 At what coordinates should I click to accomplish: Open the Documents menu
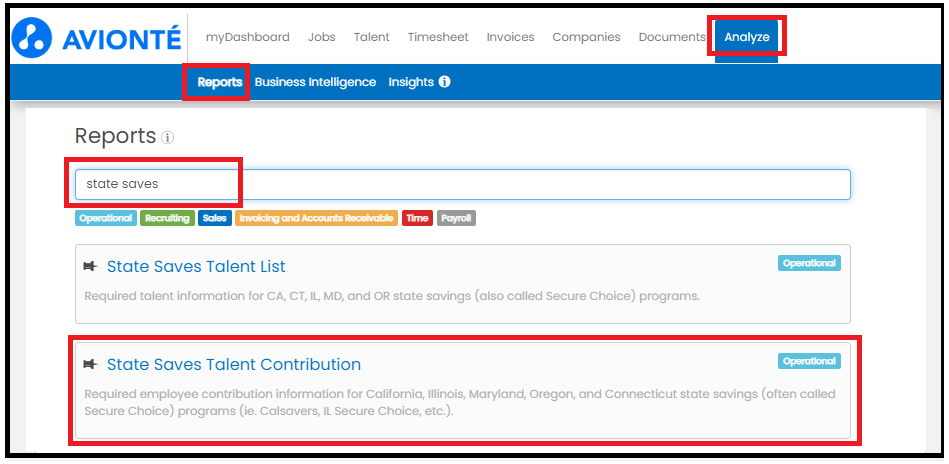[x=672, y=37]
